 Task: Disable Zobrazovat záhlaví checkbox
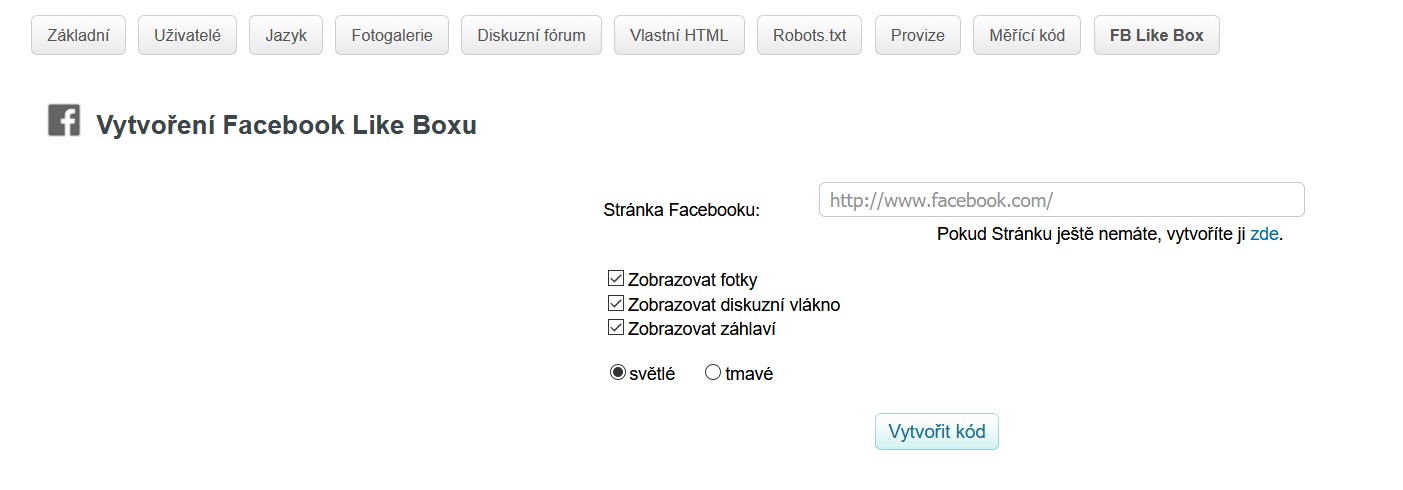click(616, 328)
